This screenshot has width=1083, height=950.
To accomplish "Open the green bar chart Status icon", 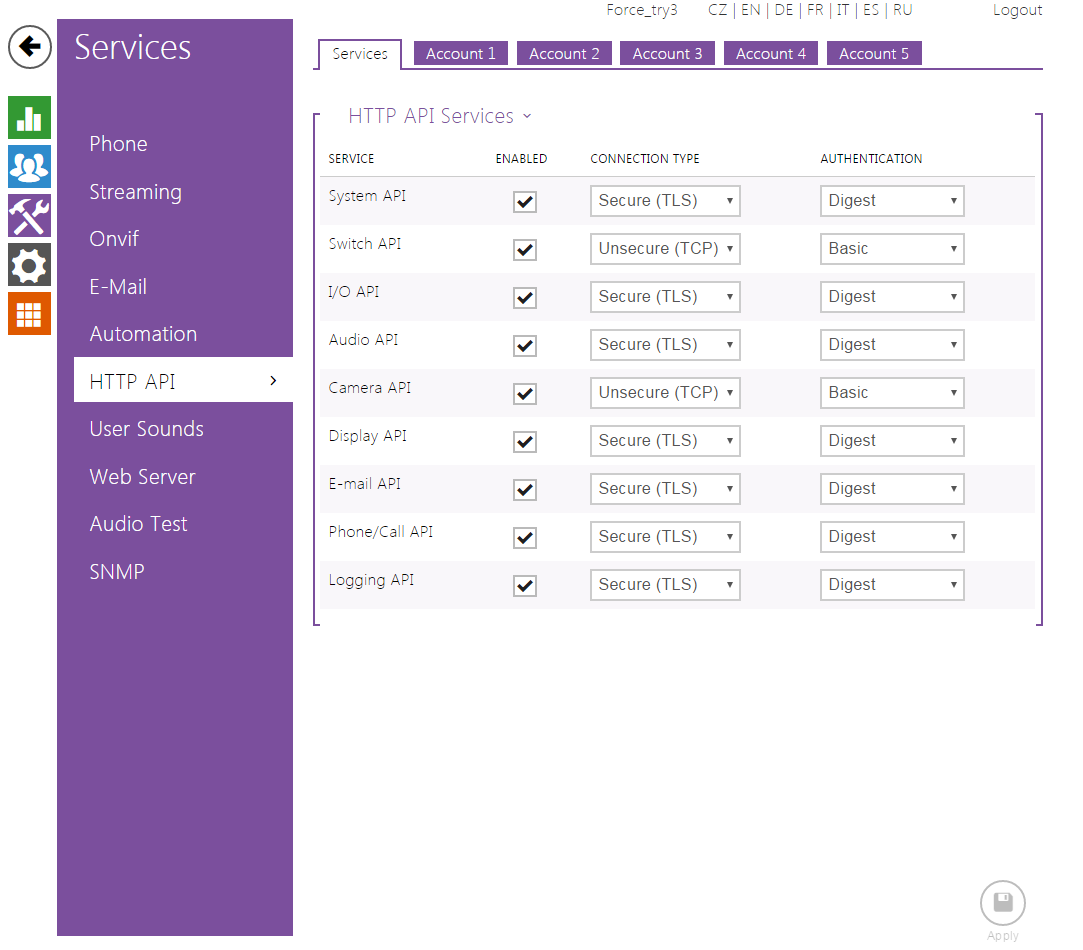I will click(x=29, y=118).
